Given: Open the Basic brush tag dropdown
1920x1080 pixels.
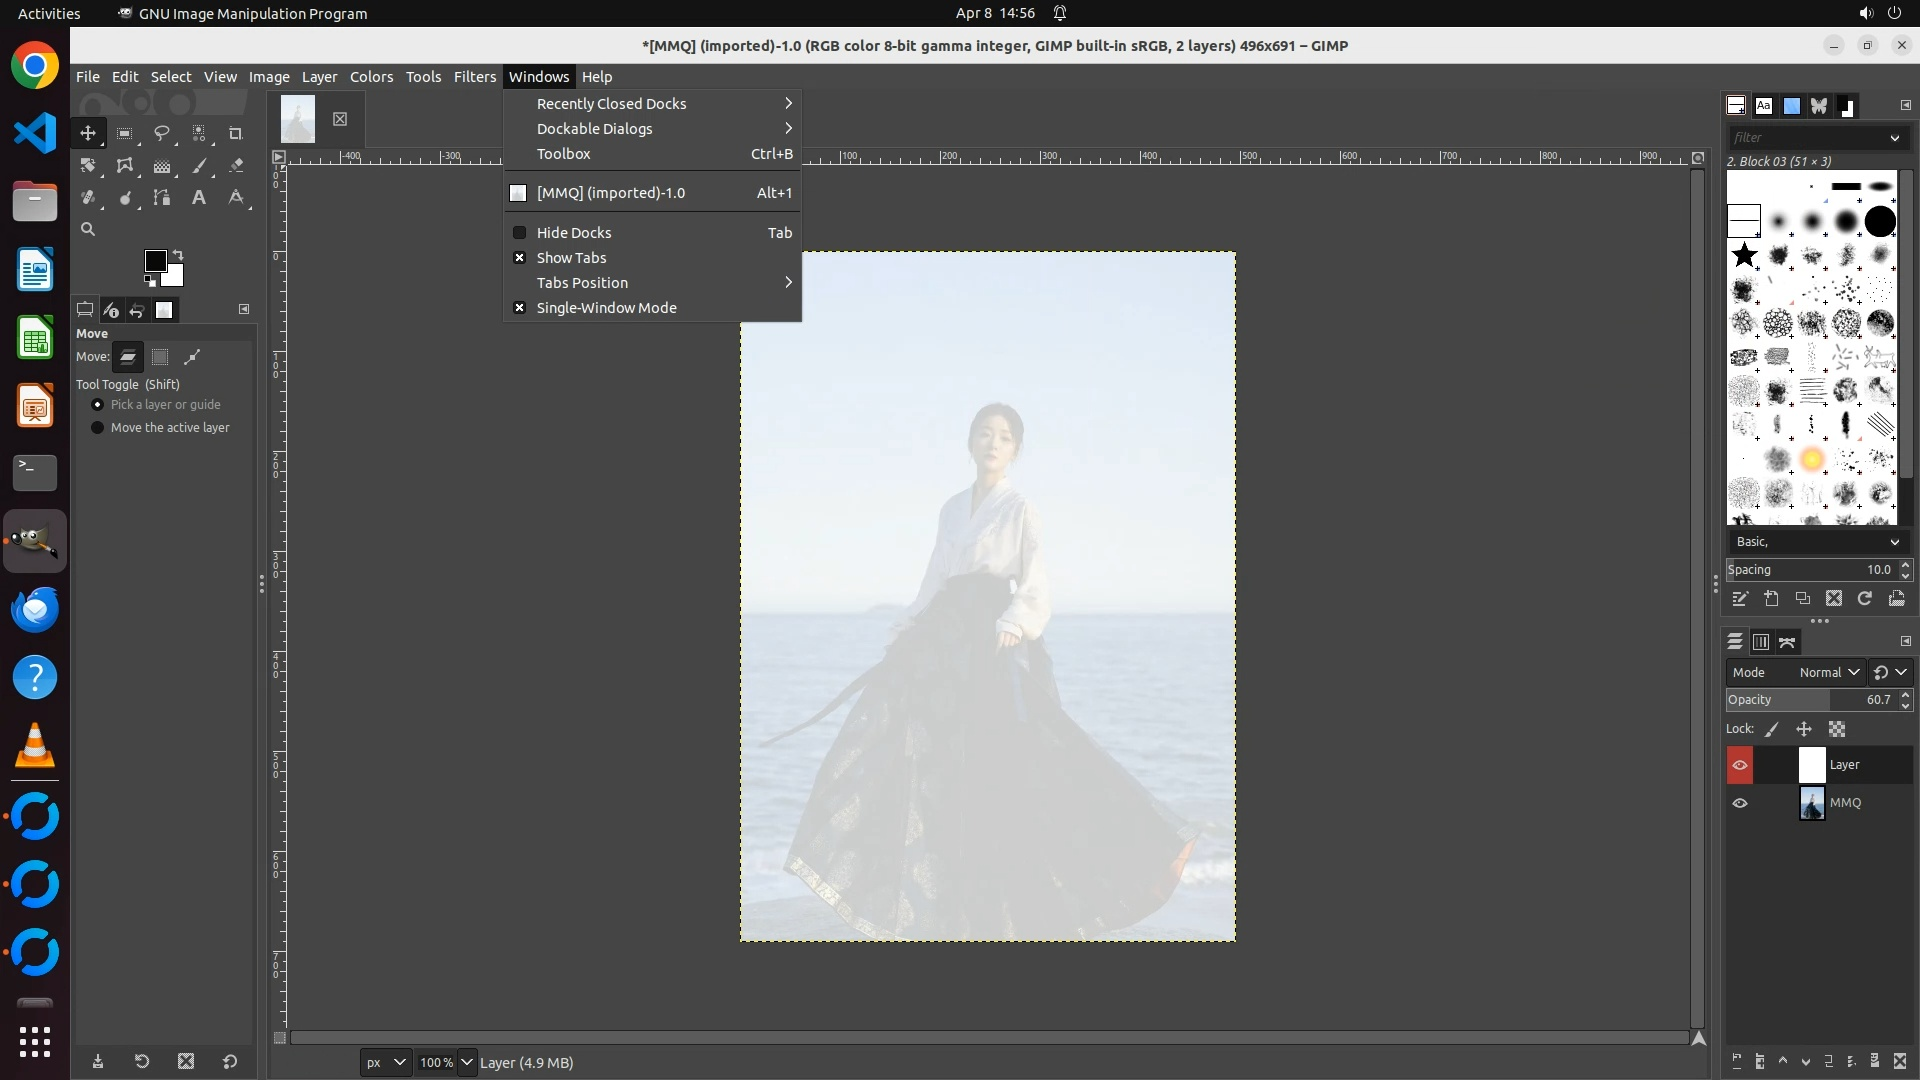Looking at the screenshot, I should coord(1815,542).
